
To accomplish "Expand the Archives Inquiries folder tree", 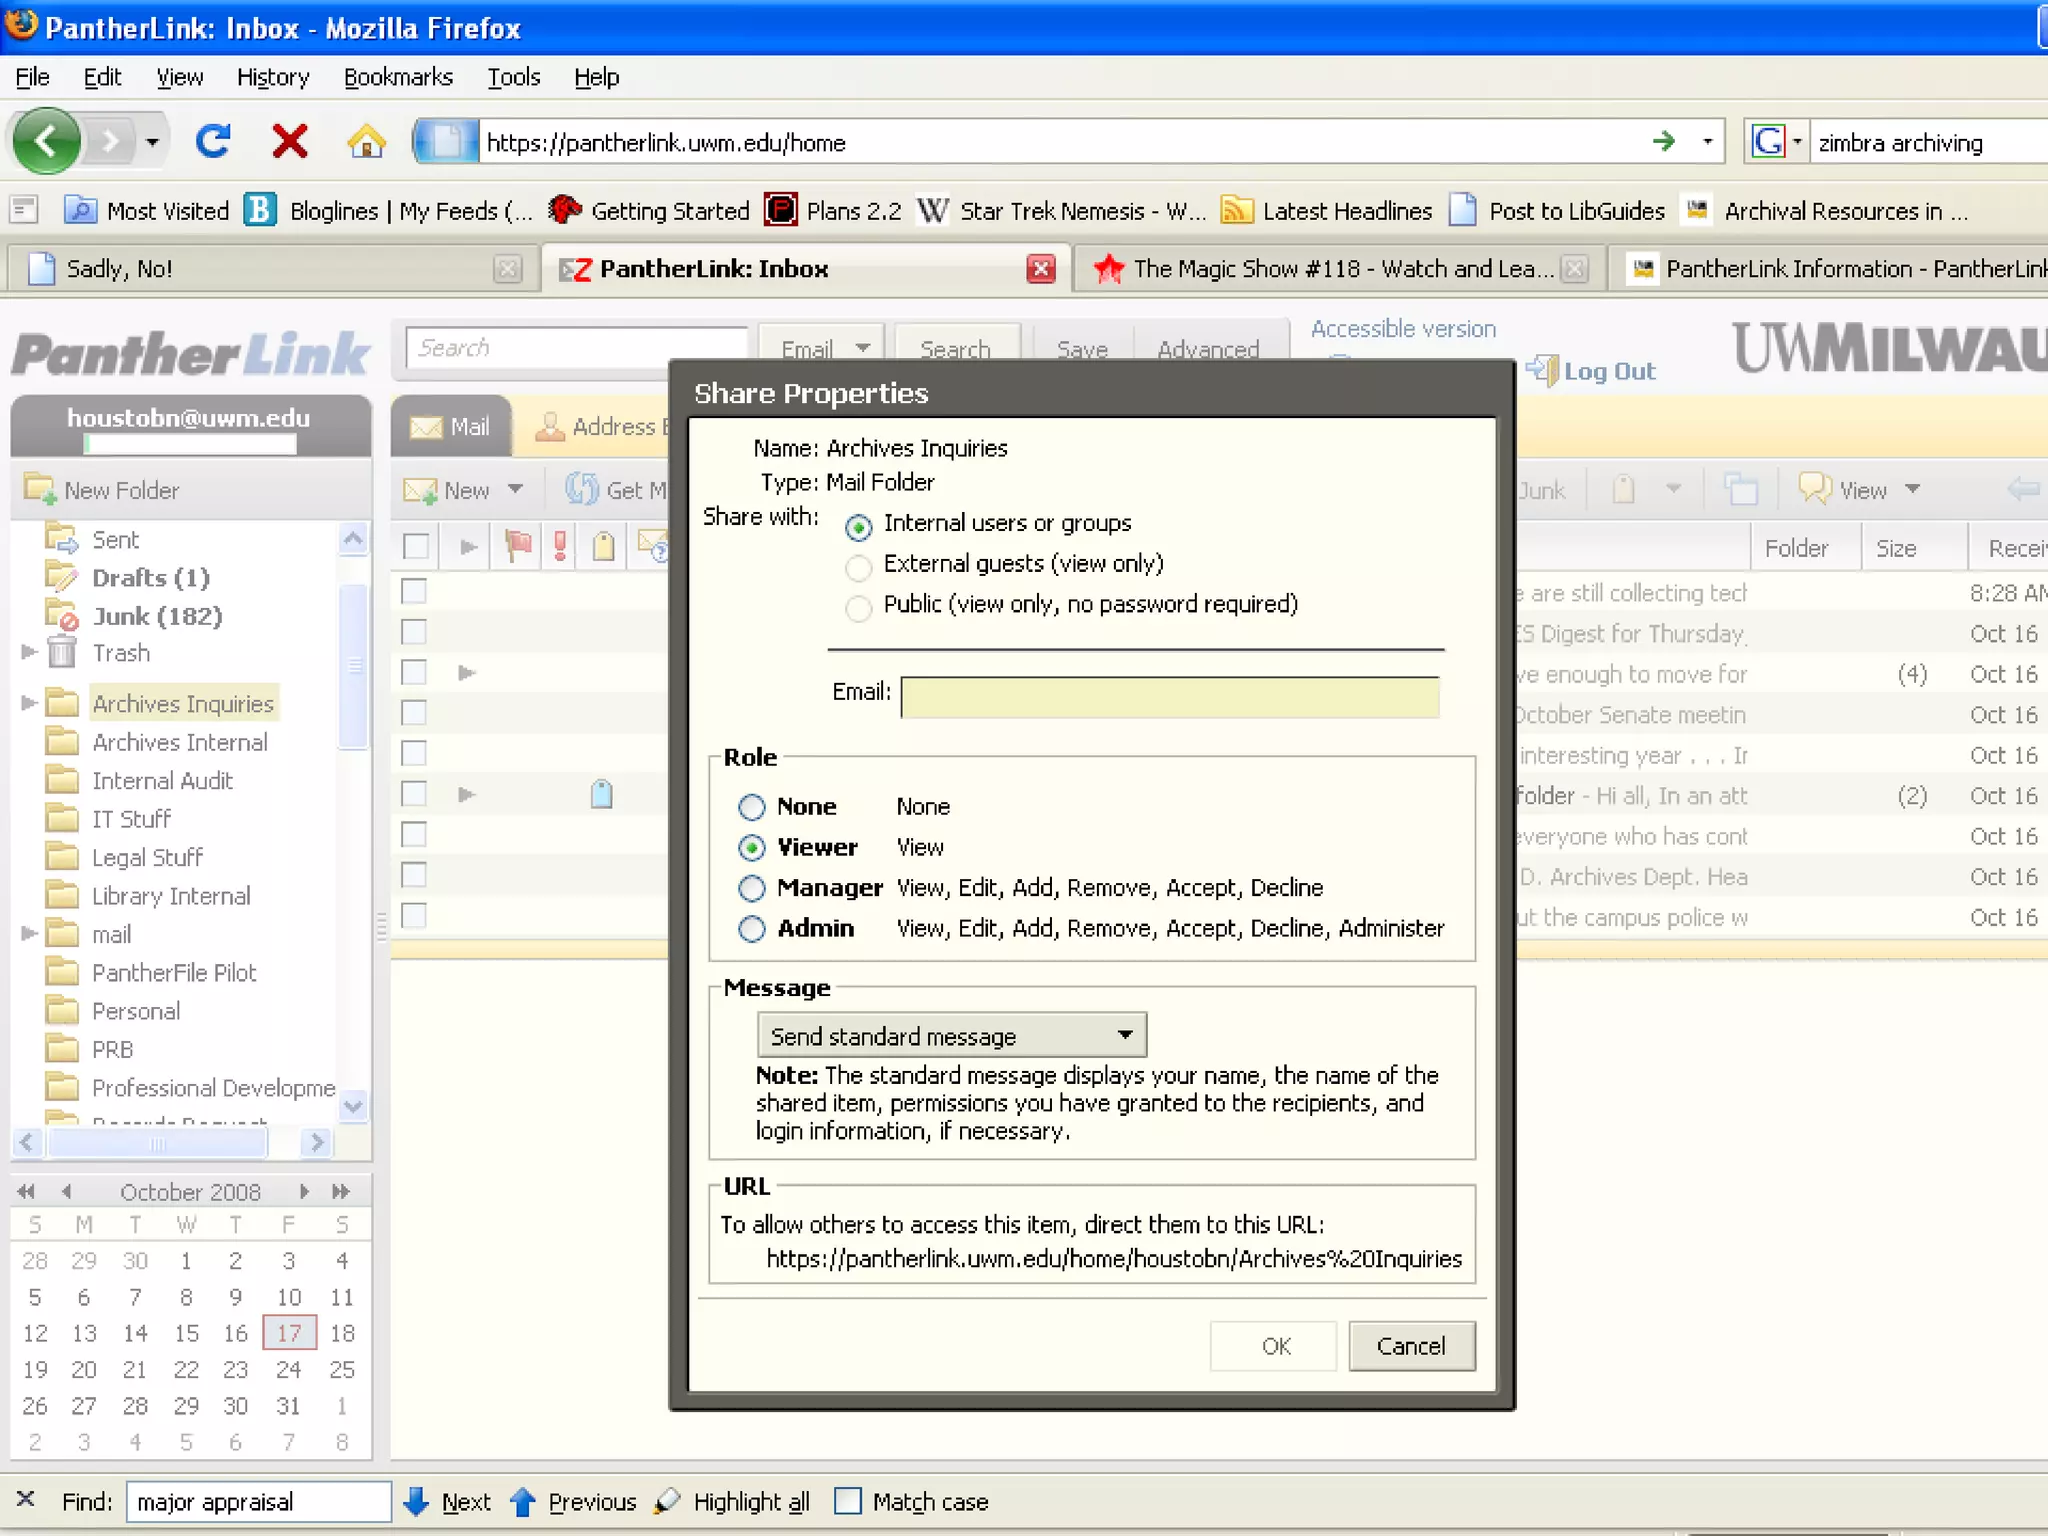I will [x=28, y=703].
